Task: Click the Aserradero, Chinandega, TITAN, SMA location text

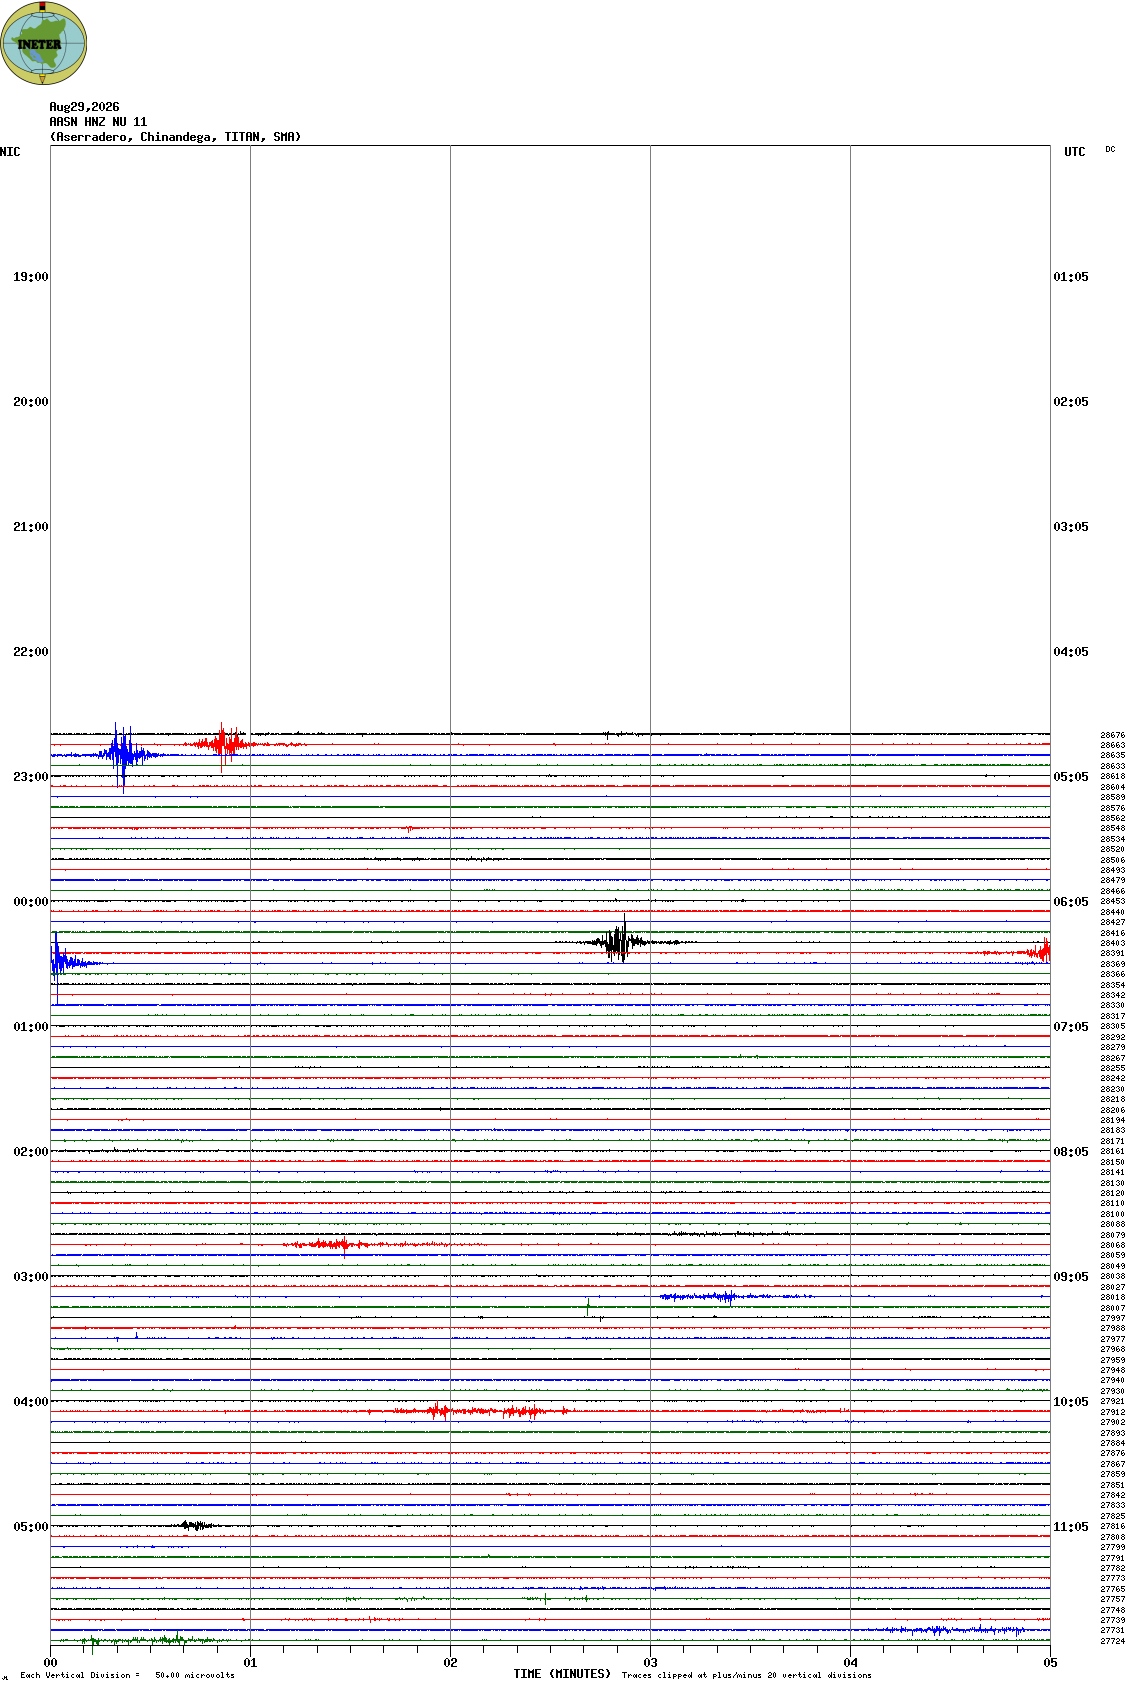Action: point(175,137)
